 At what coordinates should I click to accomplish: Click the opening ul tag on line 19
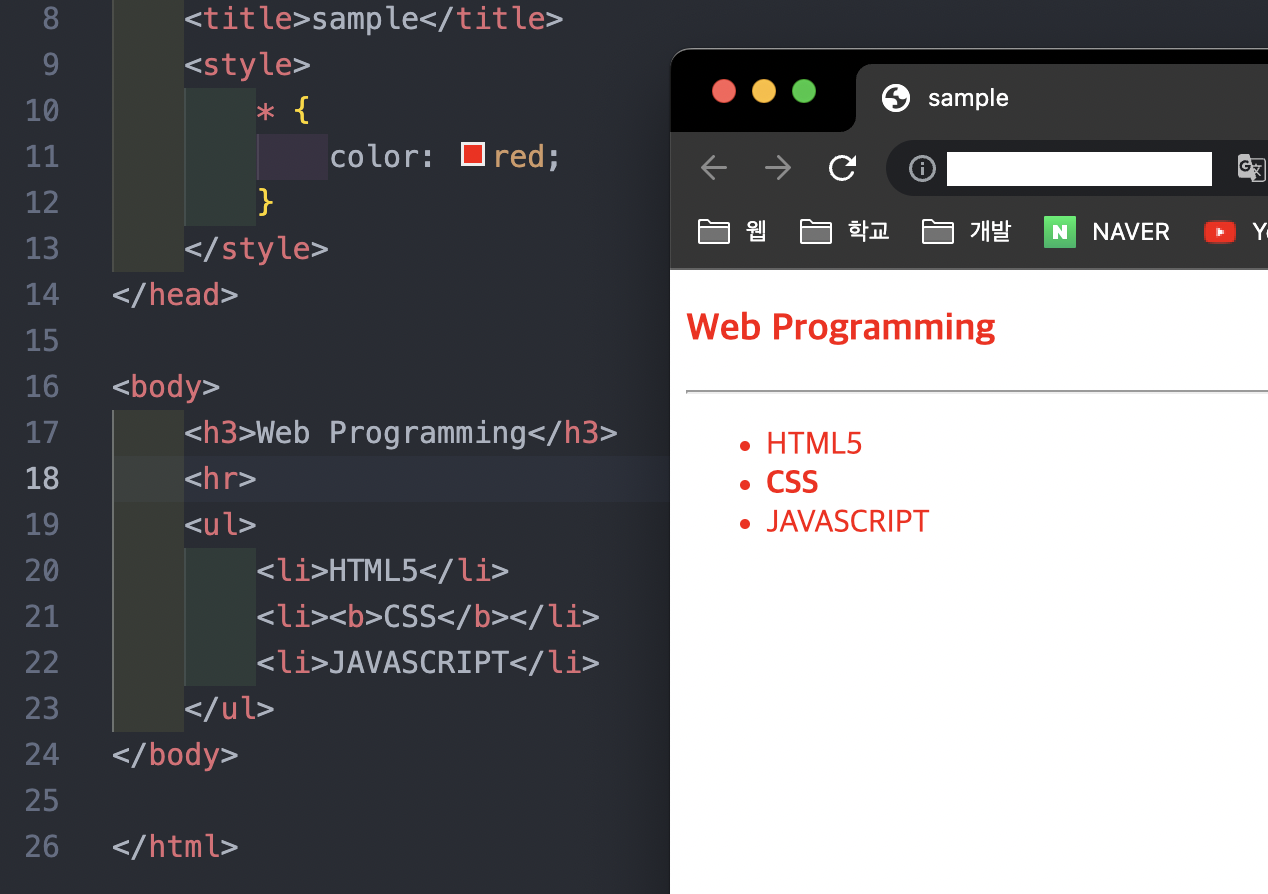(x=221, y=525)
